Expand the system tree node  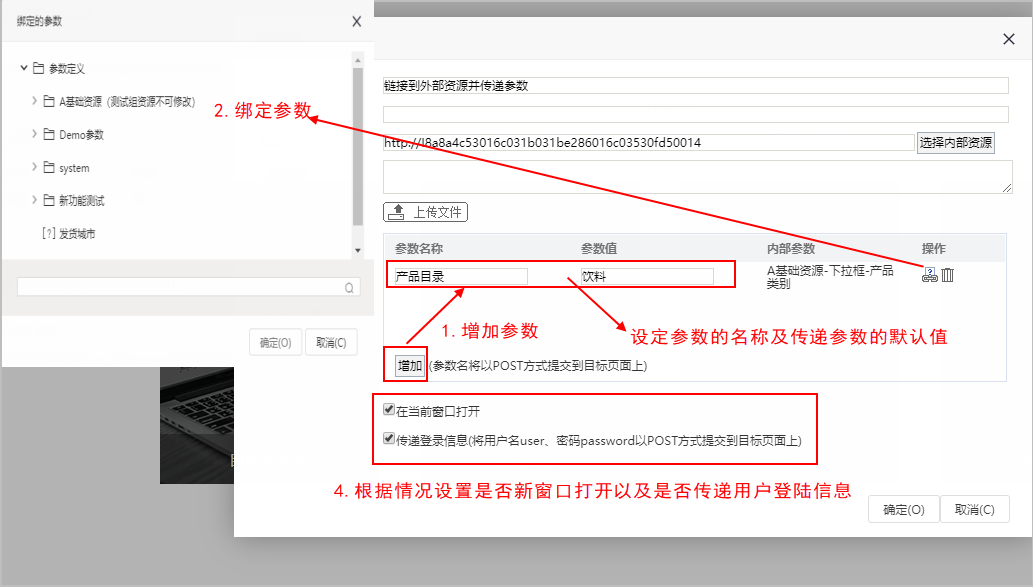coord(34,167)
